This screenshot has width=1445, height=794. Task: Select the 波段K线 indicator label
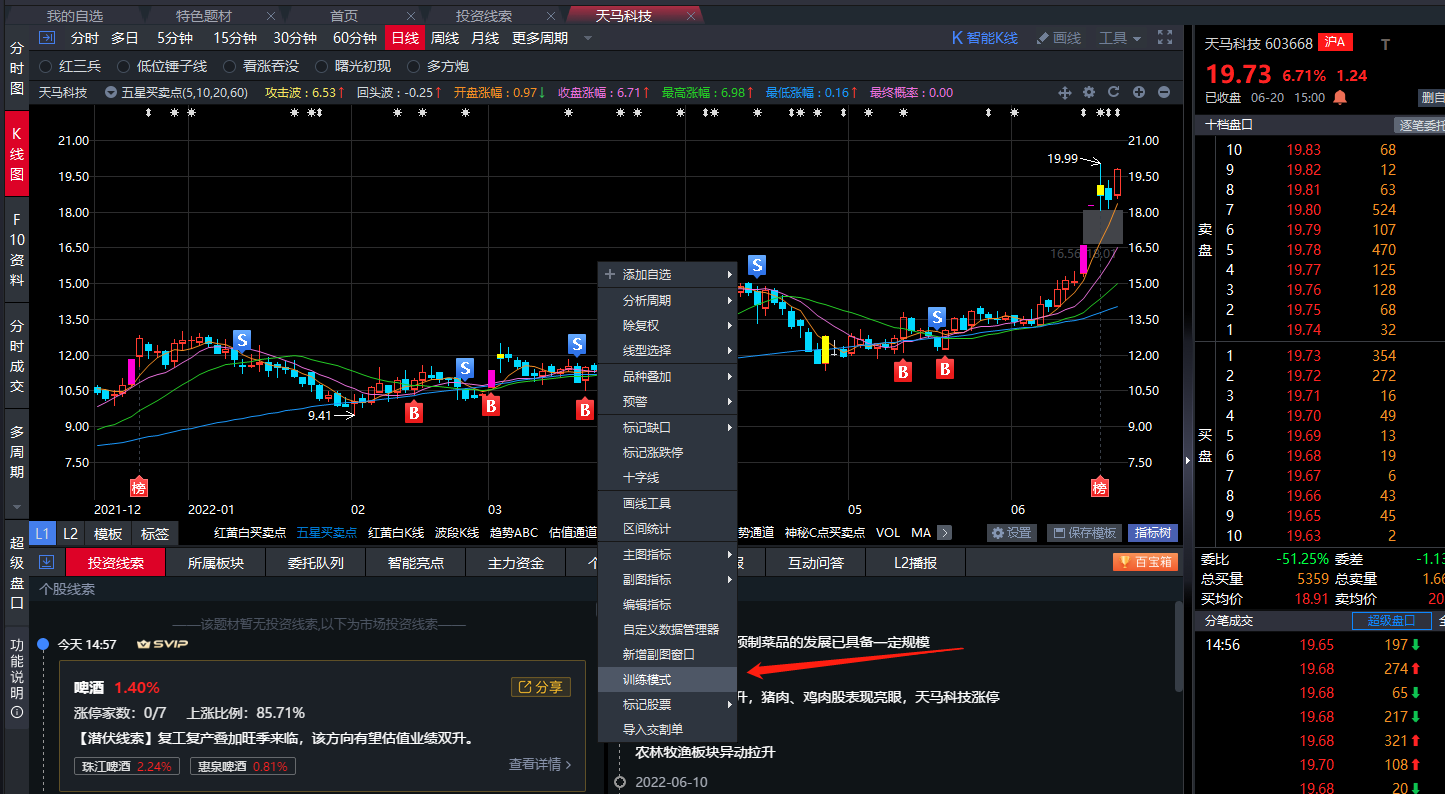pyautogui.click(x=457, y=533)
